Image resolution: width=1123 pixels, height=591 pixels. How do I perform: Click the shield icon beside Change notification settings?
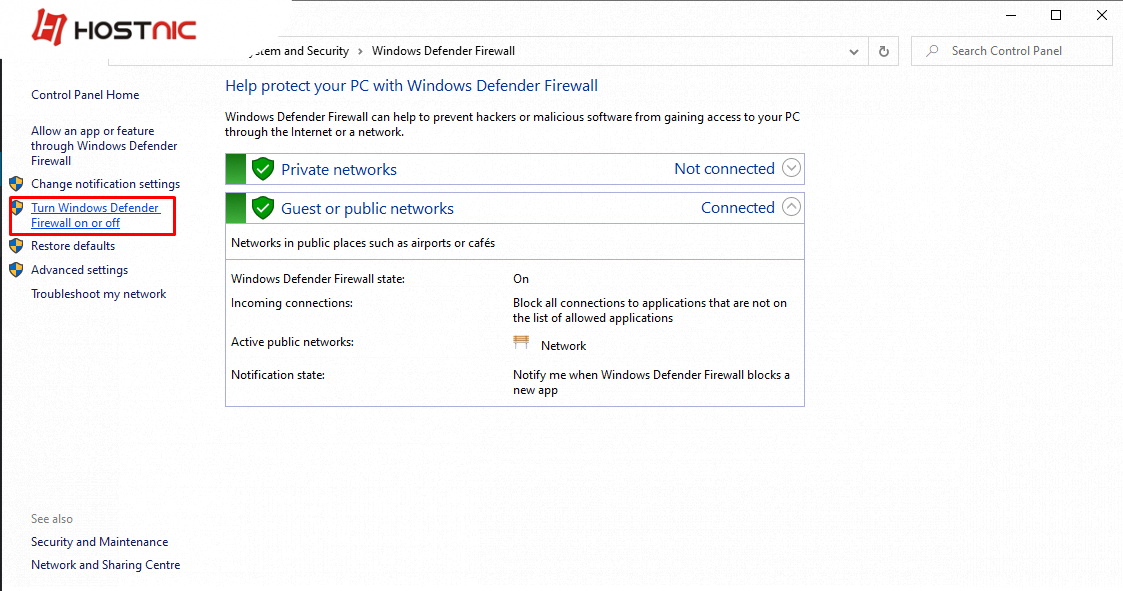coord(16,184)
